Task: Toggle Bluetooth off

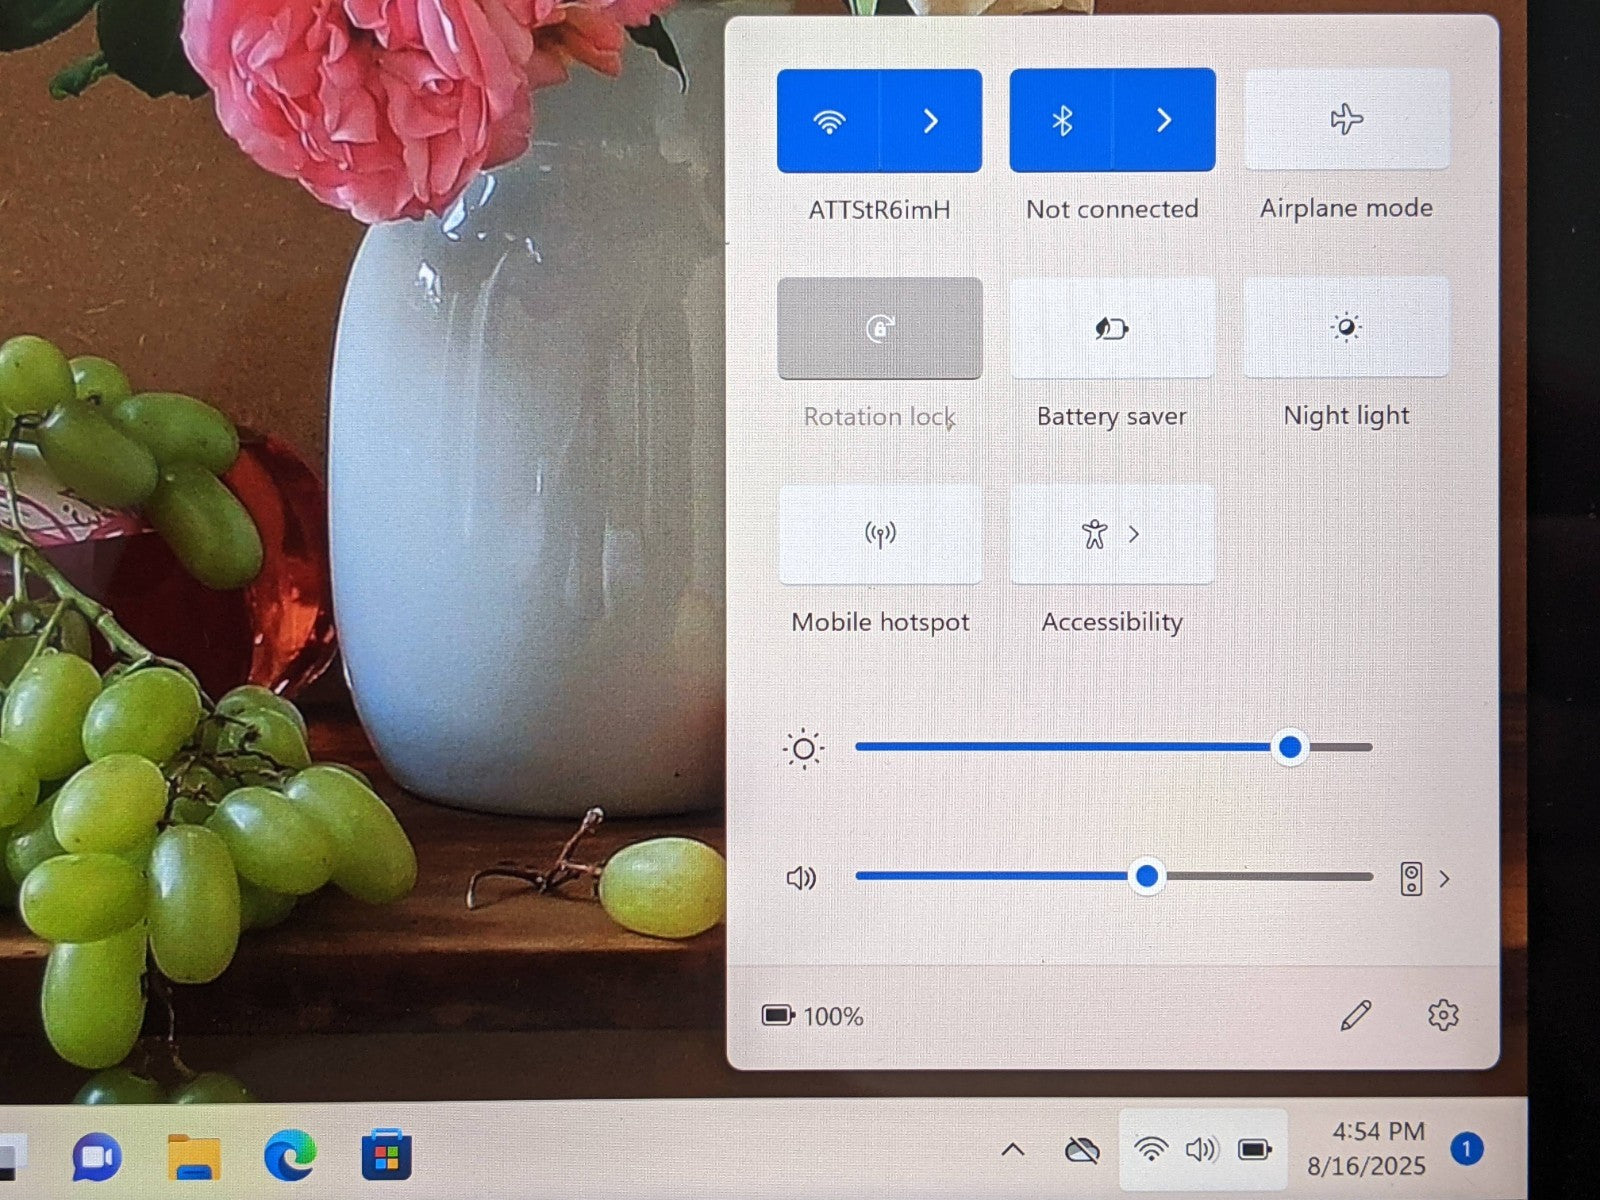Action: click(x=1061, y=121)
